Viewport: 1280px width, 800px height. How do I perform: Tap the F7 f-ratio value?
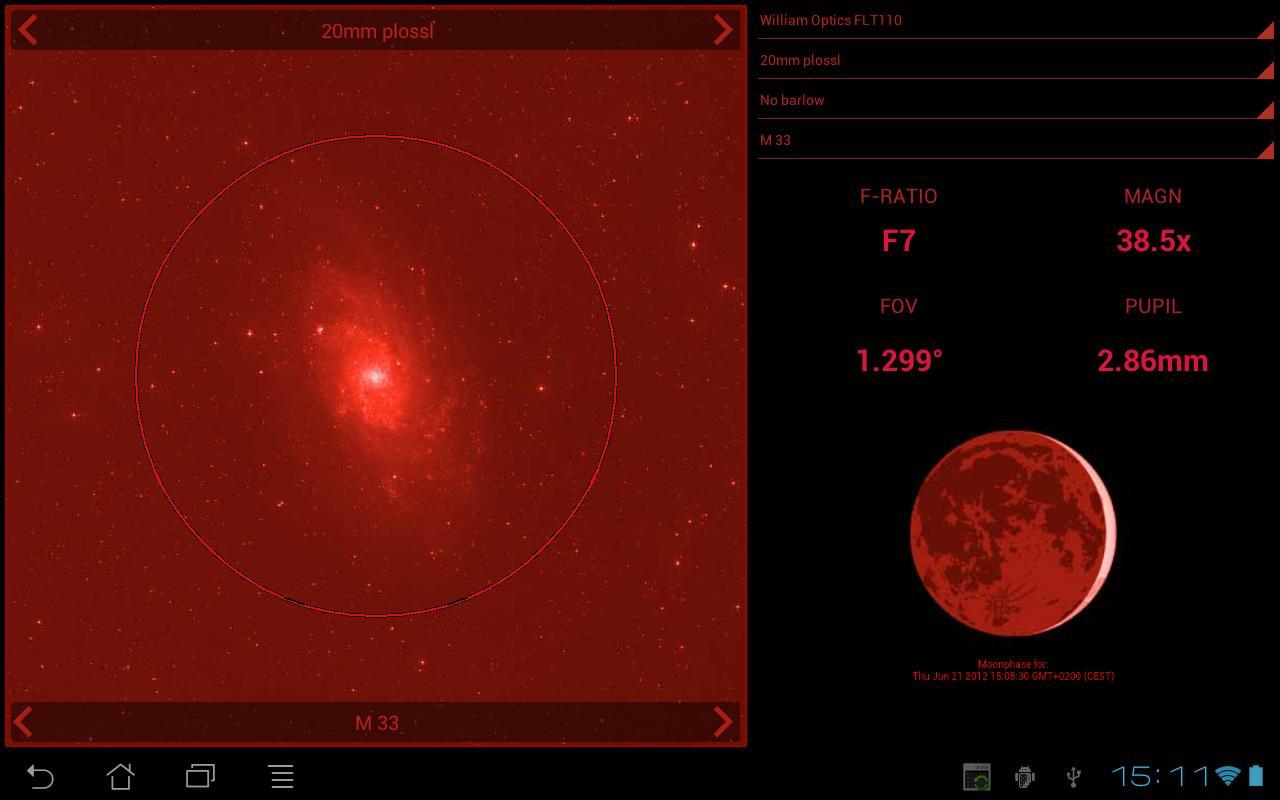point(898,241)
